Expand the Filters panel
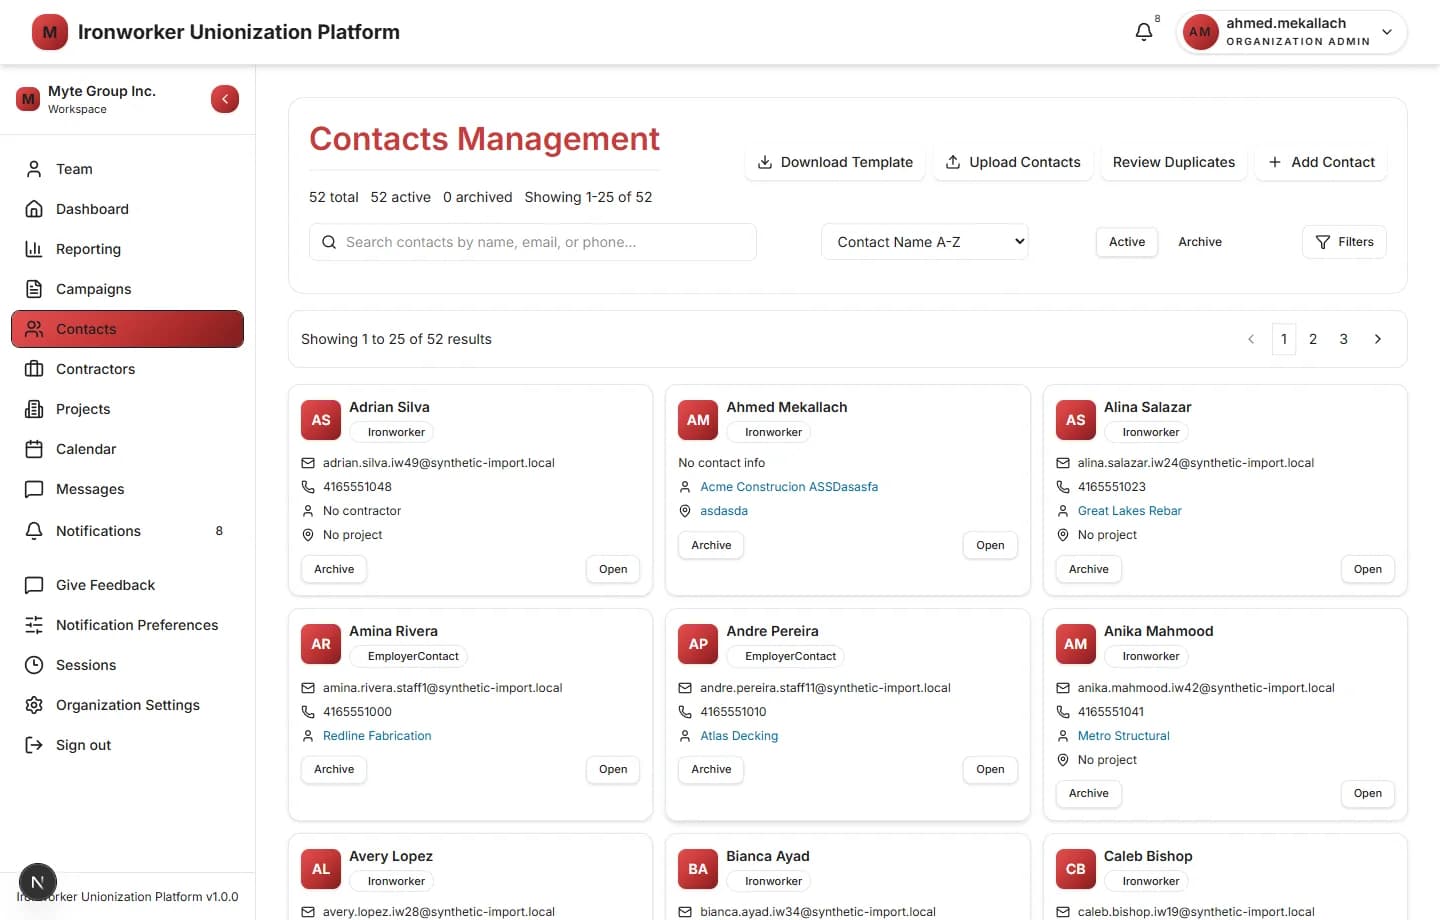The height and width of the screenshot is (920, 1440). click(x=1344, y=242)
